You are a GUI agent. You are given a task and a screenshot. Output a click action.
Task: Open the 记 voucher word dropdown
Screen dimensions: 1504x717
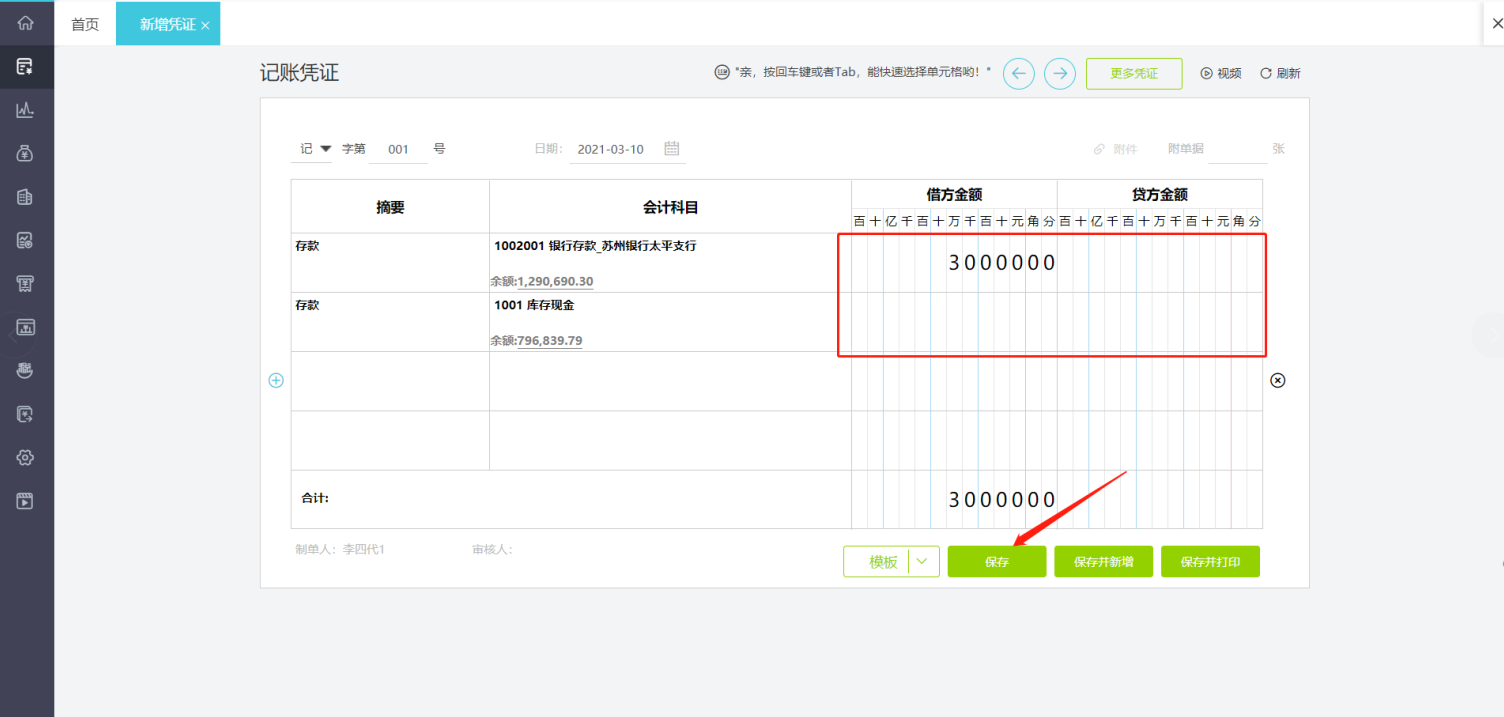pos(315,149)
